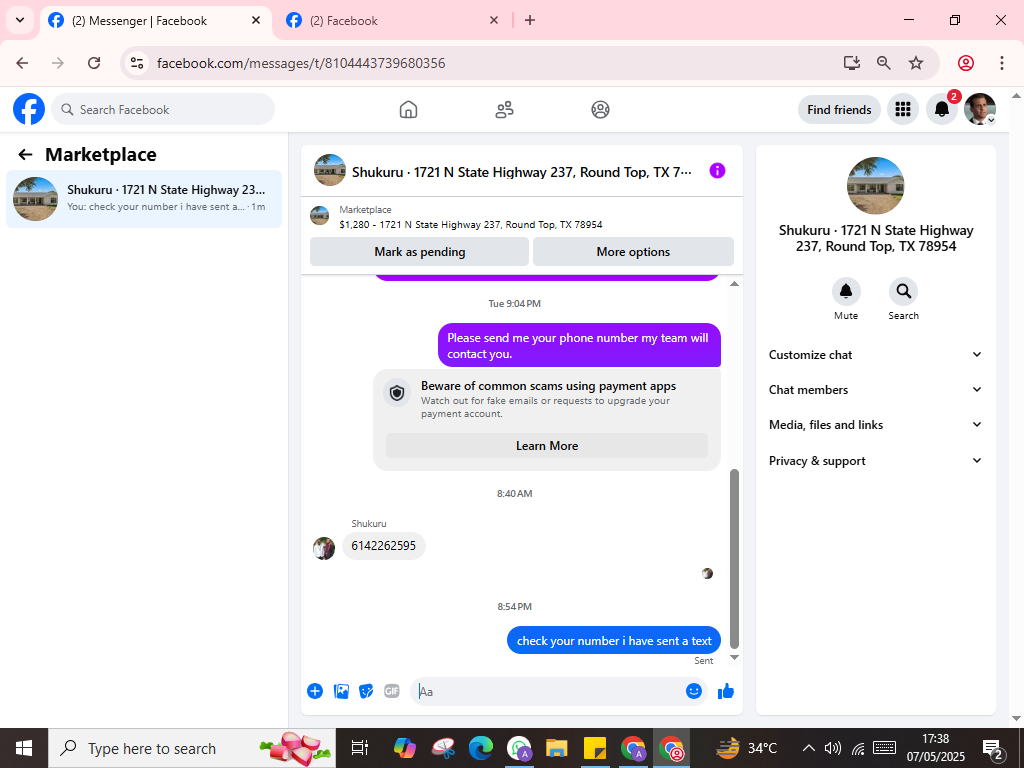Open emoji picker in message box

pyautogui.click(x=694, y=691)
